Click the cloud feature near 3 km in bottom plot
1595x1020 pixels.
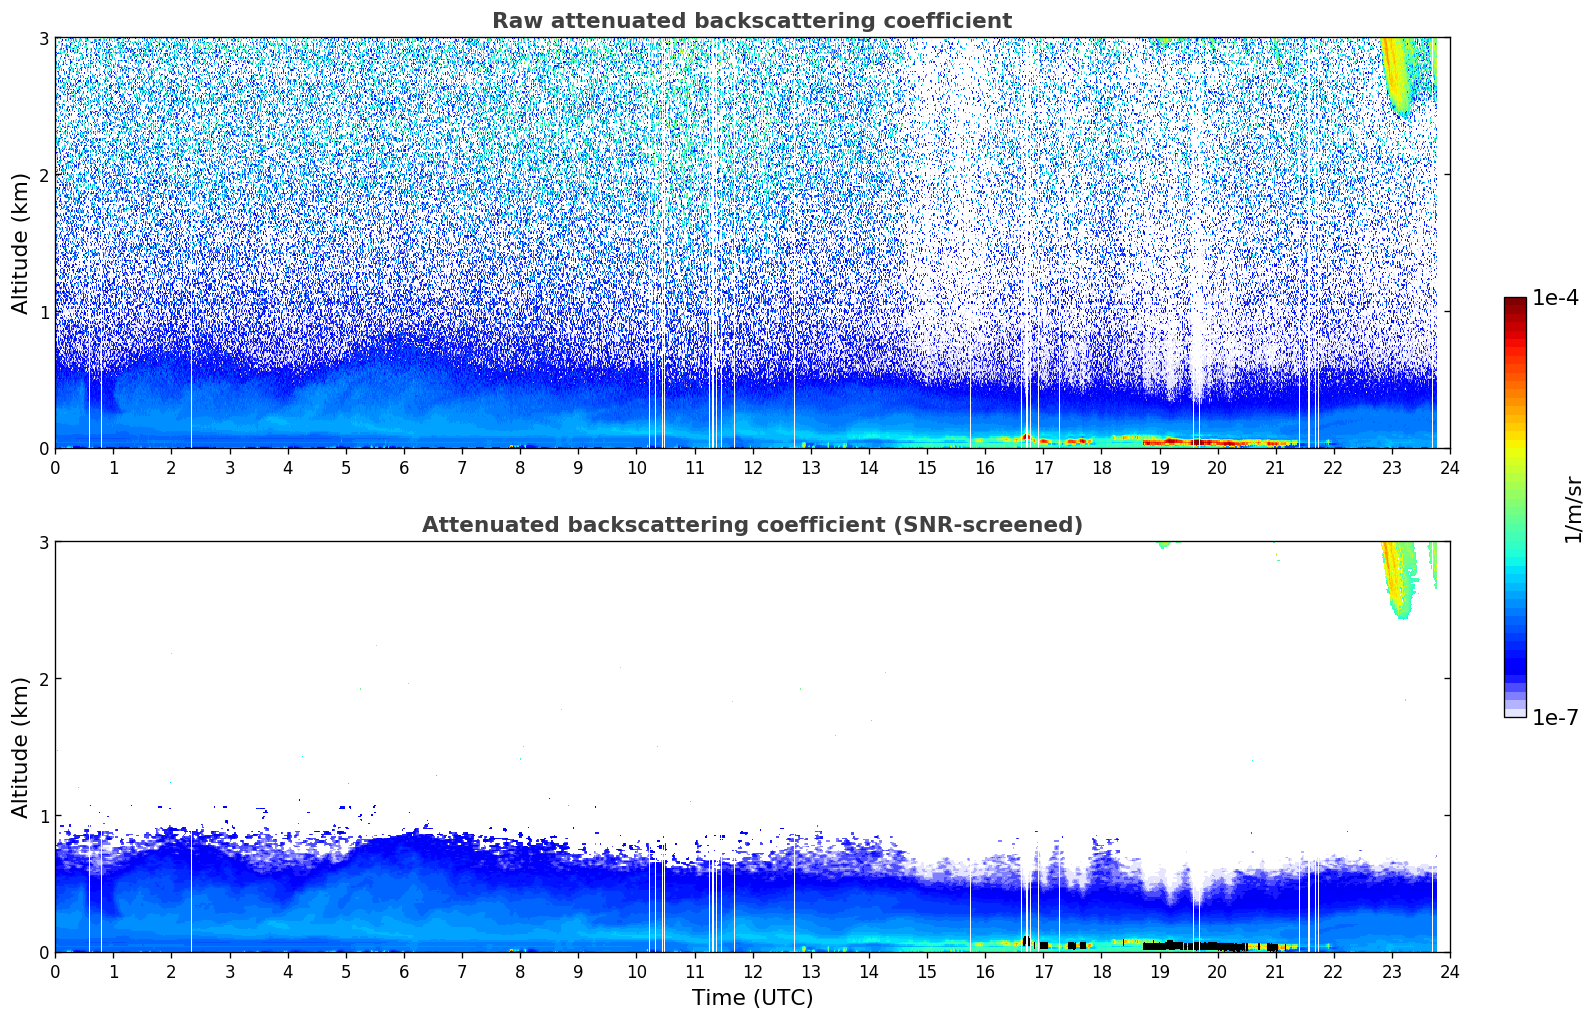1400,580
